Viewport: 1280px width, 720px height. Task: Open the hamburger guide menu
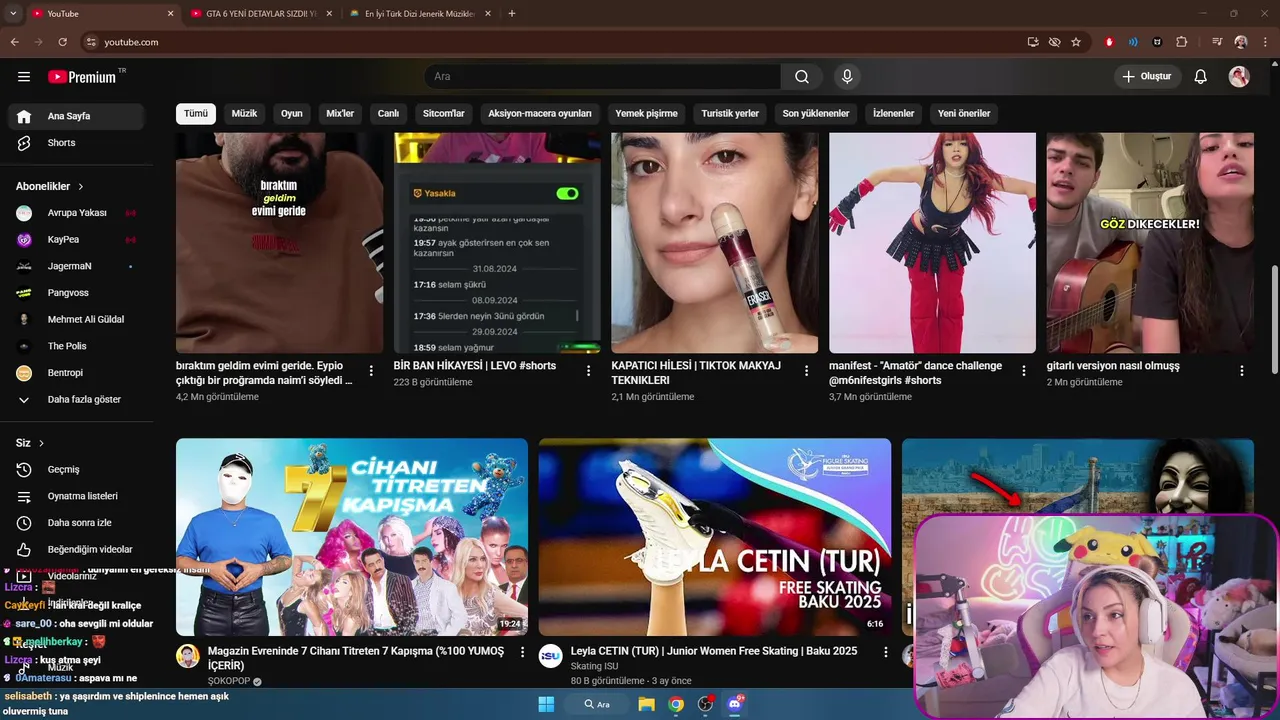24,77
